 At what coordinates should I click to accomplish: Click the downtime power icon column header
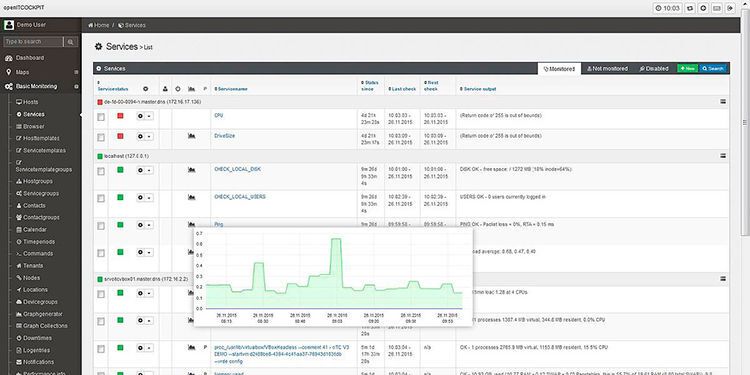click(178, 88)
